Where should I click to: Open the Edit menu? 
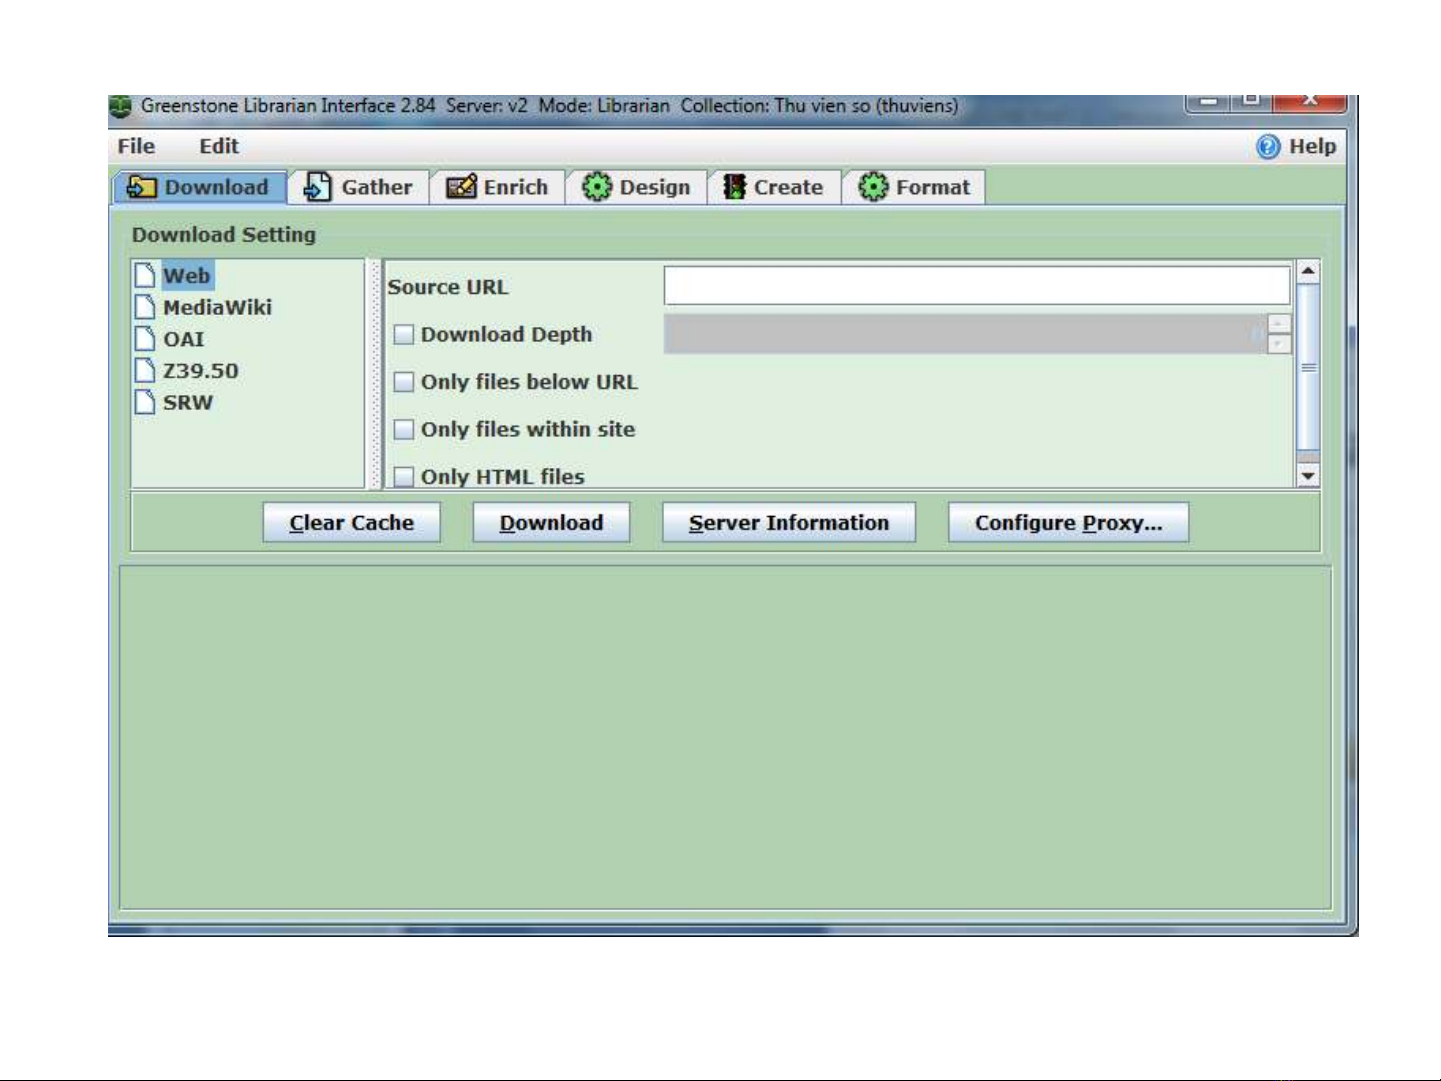click(x=218, y=147)
